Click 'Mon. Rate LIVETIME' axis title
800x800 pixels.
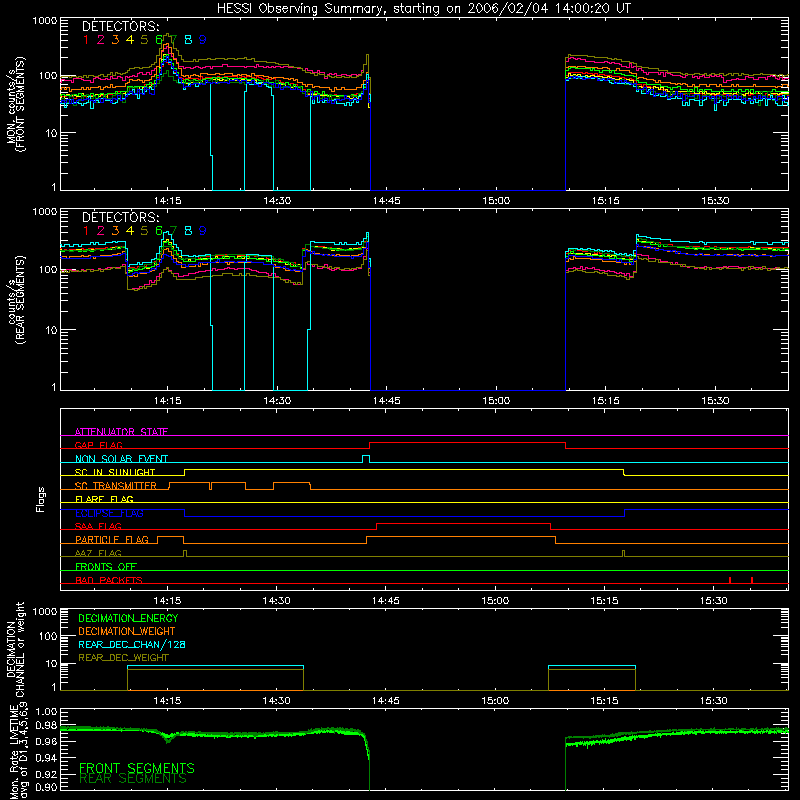(x=15, y=751)
